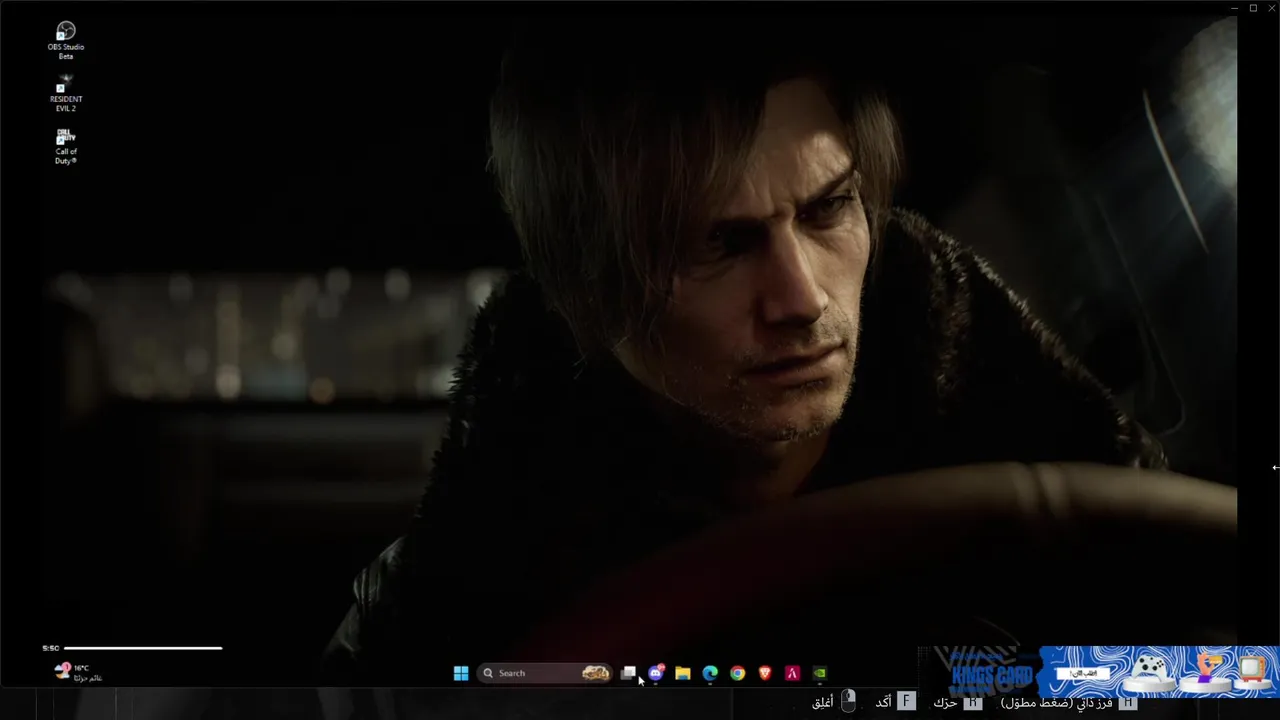Open Brave browser from the taskbar
Image resolution: width=1280 pixels, height=720 pixels.
(x=765, y=673)
